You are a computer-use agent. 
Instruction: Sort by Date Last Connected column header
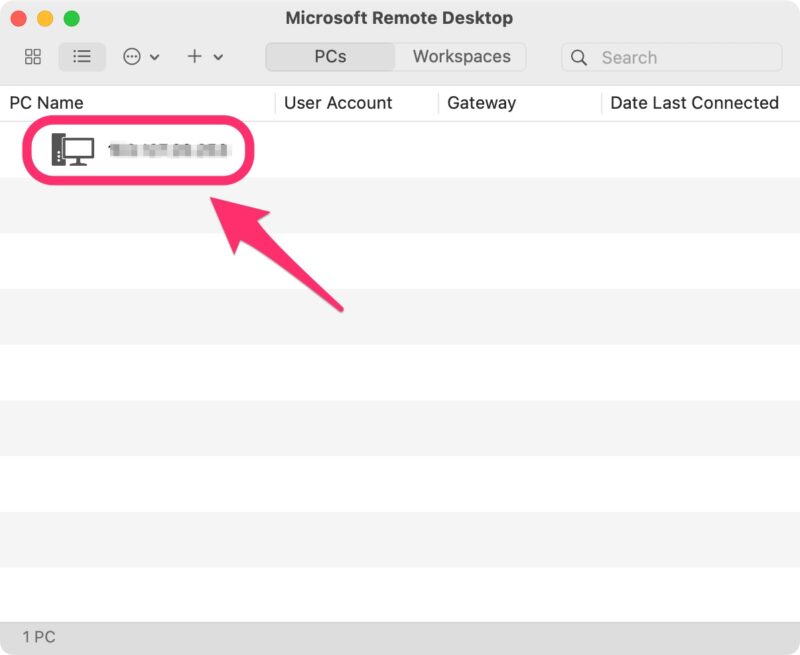pyautogui.click(x=694, y=103)
